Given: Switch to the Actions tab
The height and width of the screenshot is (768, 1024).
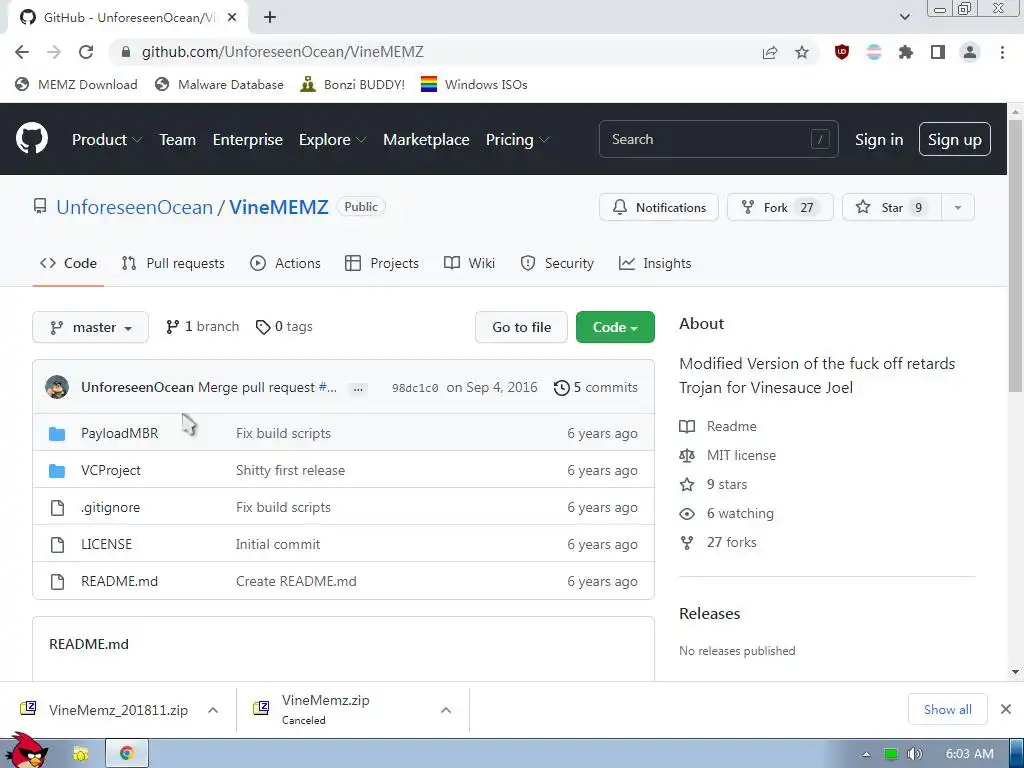Looking at the screenshot, I should coord(285,263).
